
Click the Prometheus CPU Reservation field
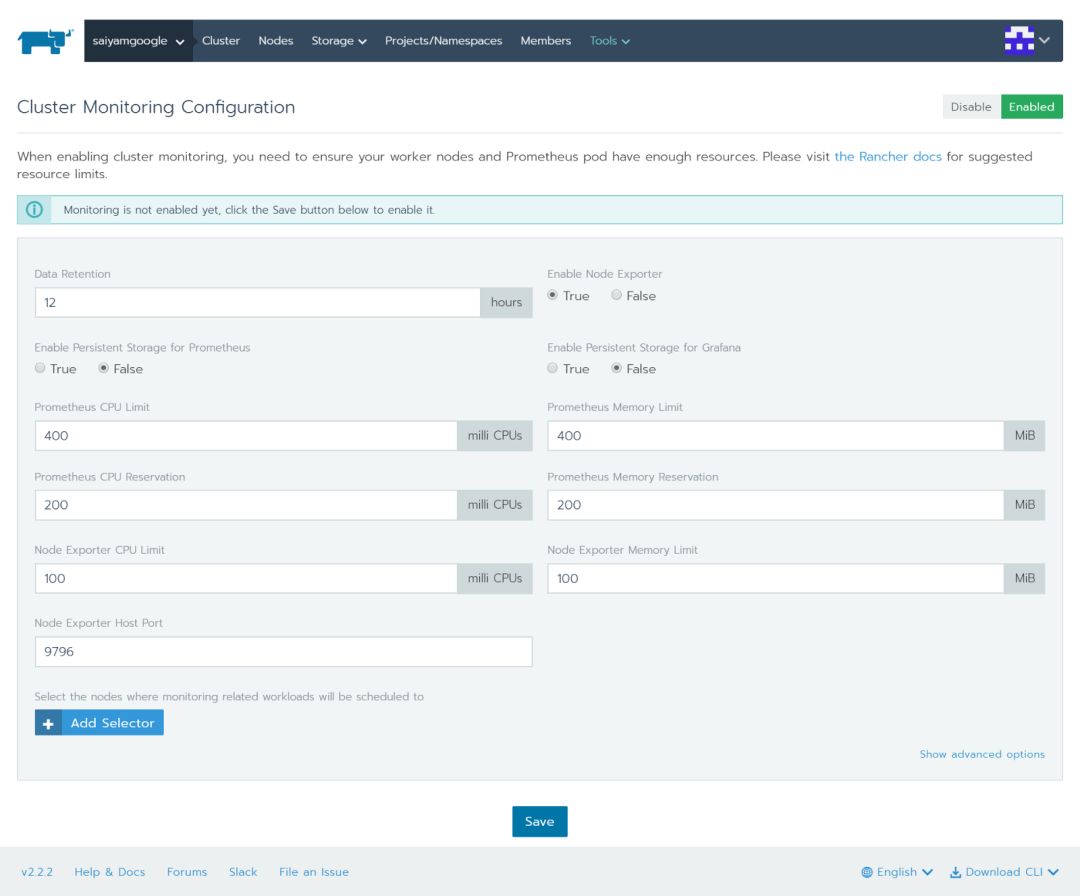click(246, 505)
